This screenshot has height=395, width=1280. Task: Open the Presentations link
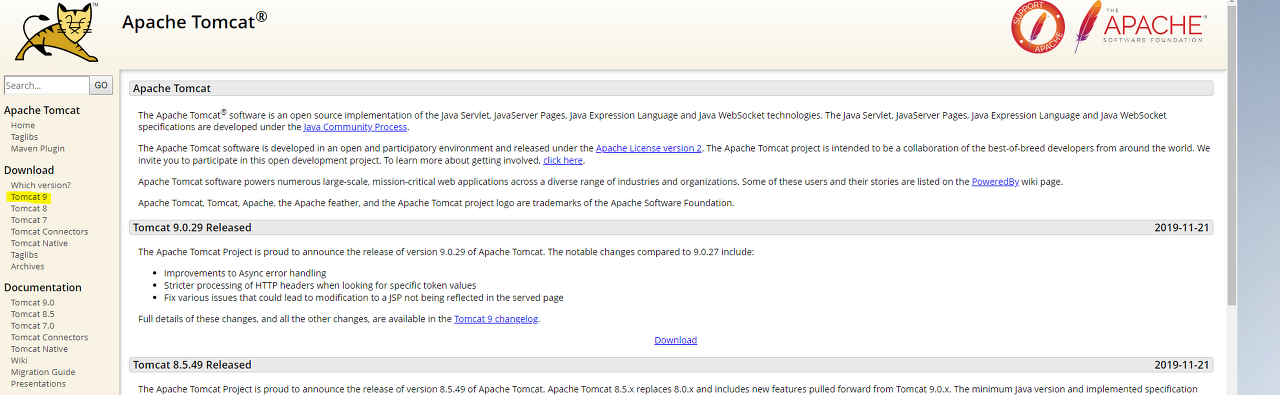click(x=39, y=384)
